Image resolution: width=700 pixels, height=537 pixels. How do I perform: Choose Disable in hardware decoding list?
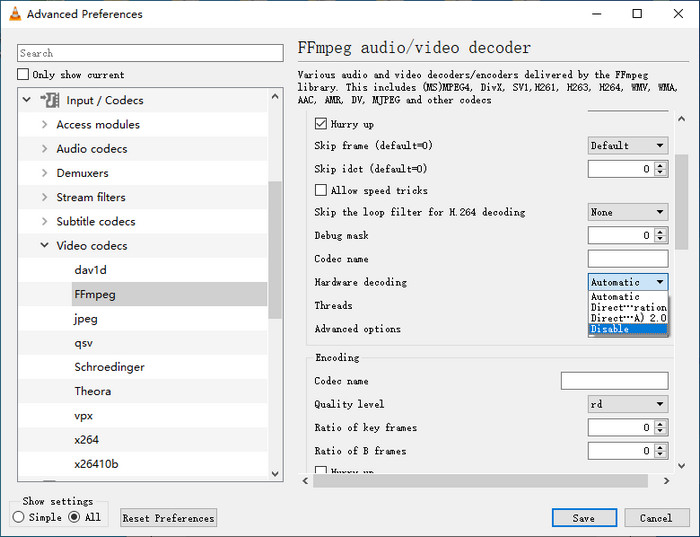click(628, 329)
